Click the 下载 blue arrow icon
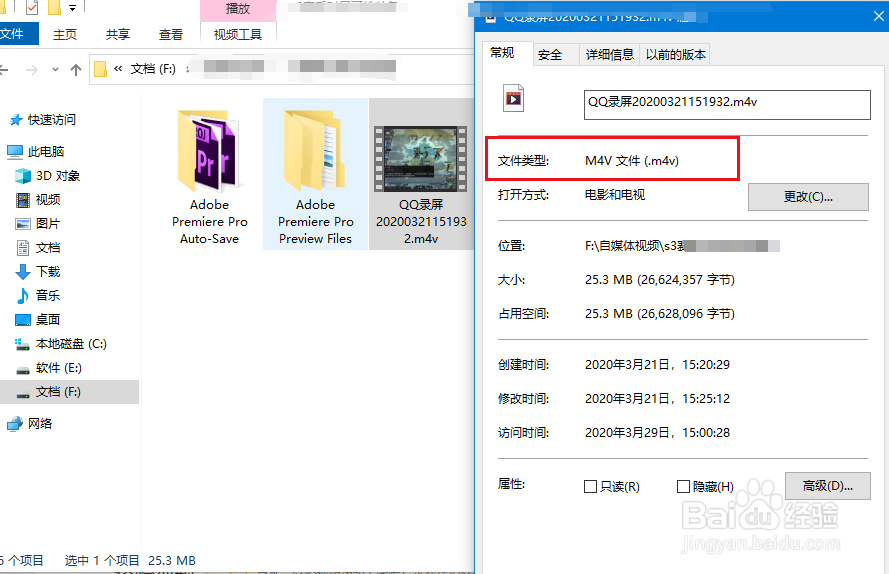The image size is (889, 574). (23, 272)
